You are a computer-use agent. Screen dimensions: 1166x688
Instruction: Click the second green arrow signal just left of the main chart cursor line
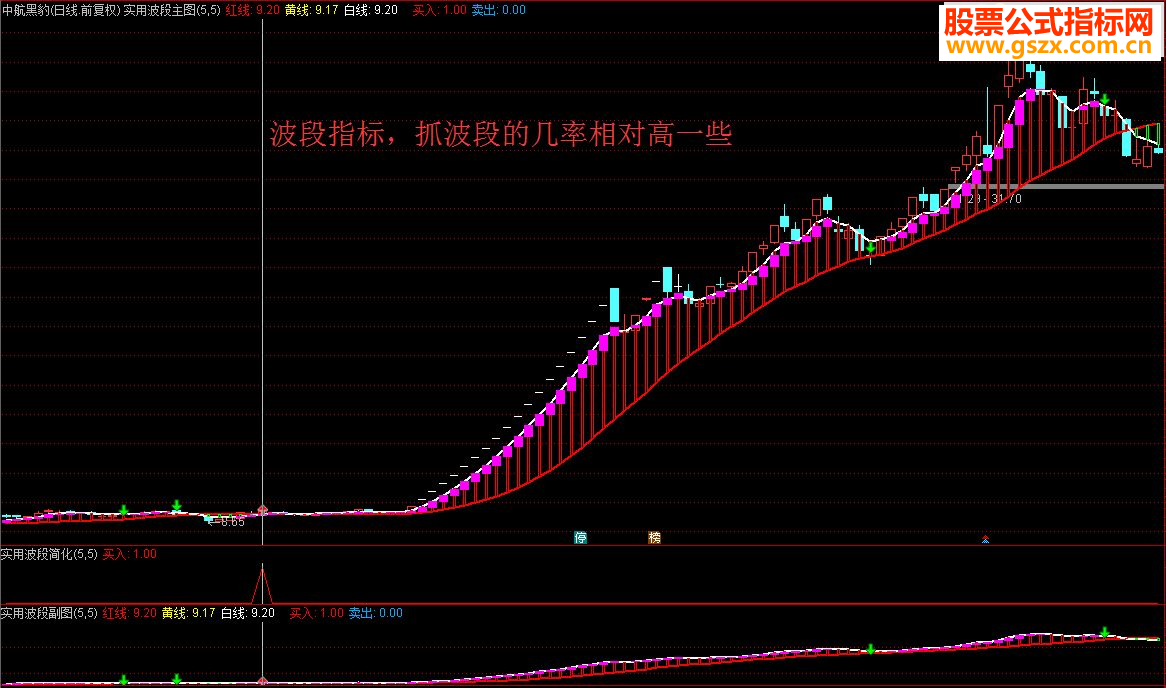[176, 506]
